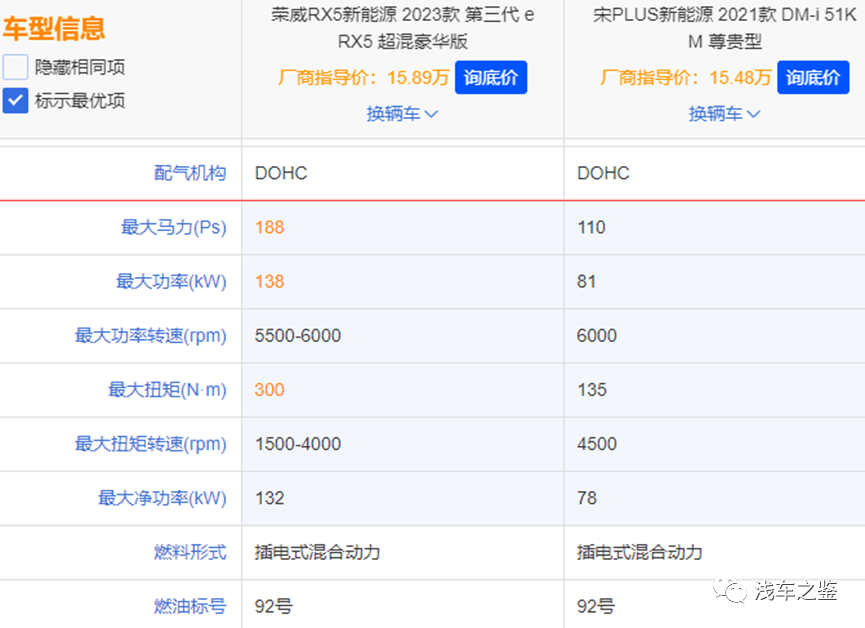
Task: Click the 最大功率转速(rpm) row label
Action: tap(151, 336)
